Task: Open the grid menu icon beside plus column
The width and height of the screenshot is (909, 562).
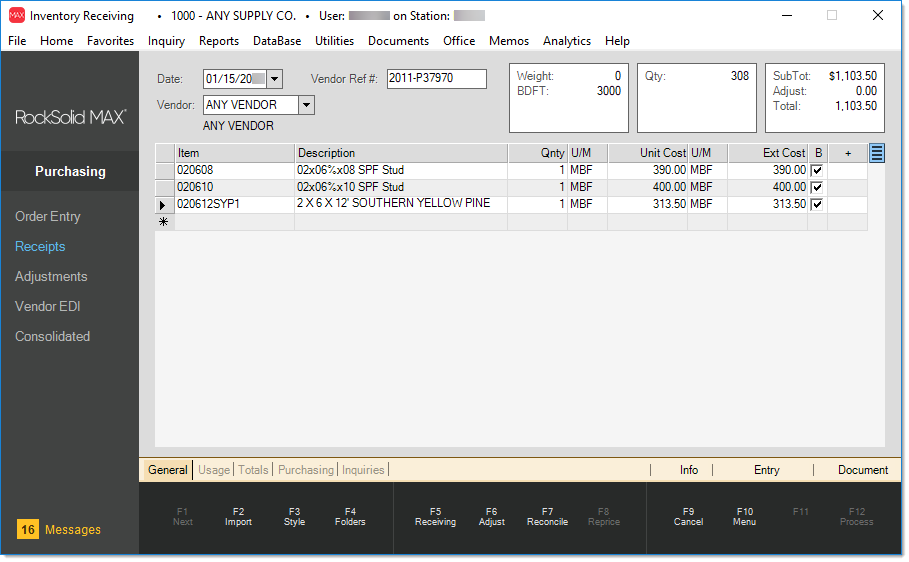Action: point(877,154)
